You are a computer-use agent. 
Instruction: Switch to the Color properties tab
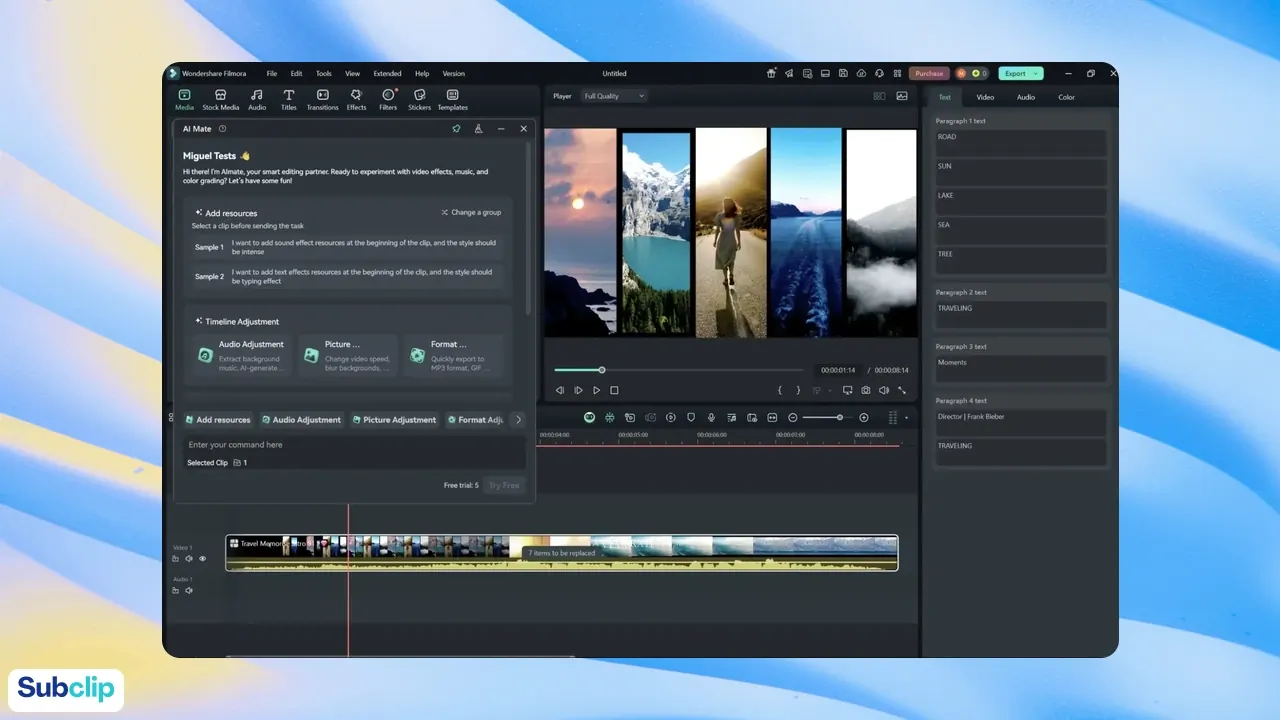click(1067, 97)
